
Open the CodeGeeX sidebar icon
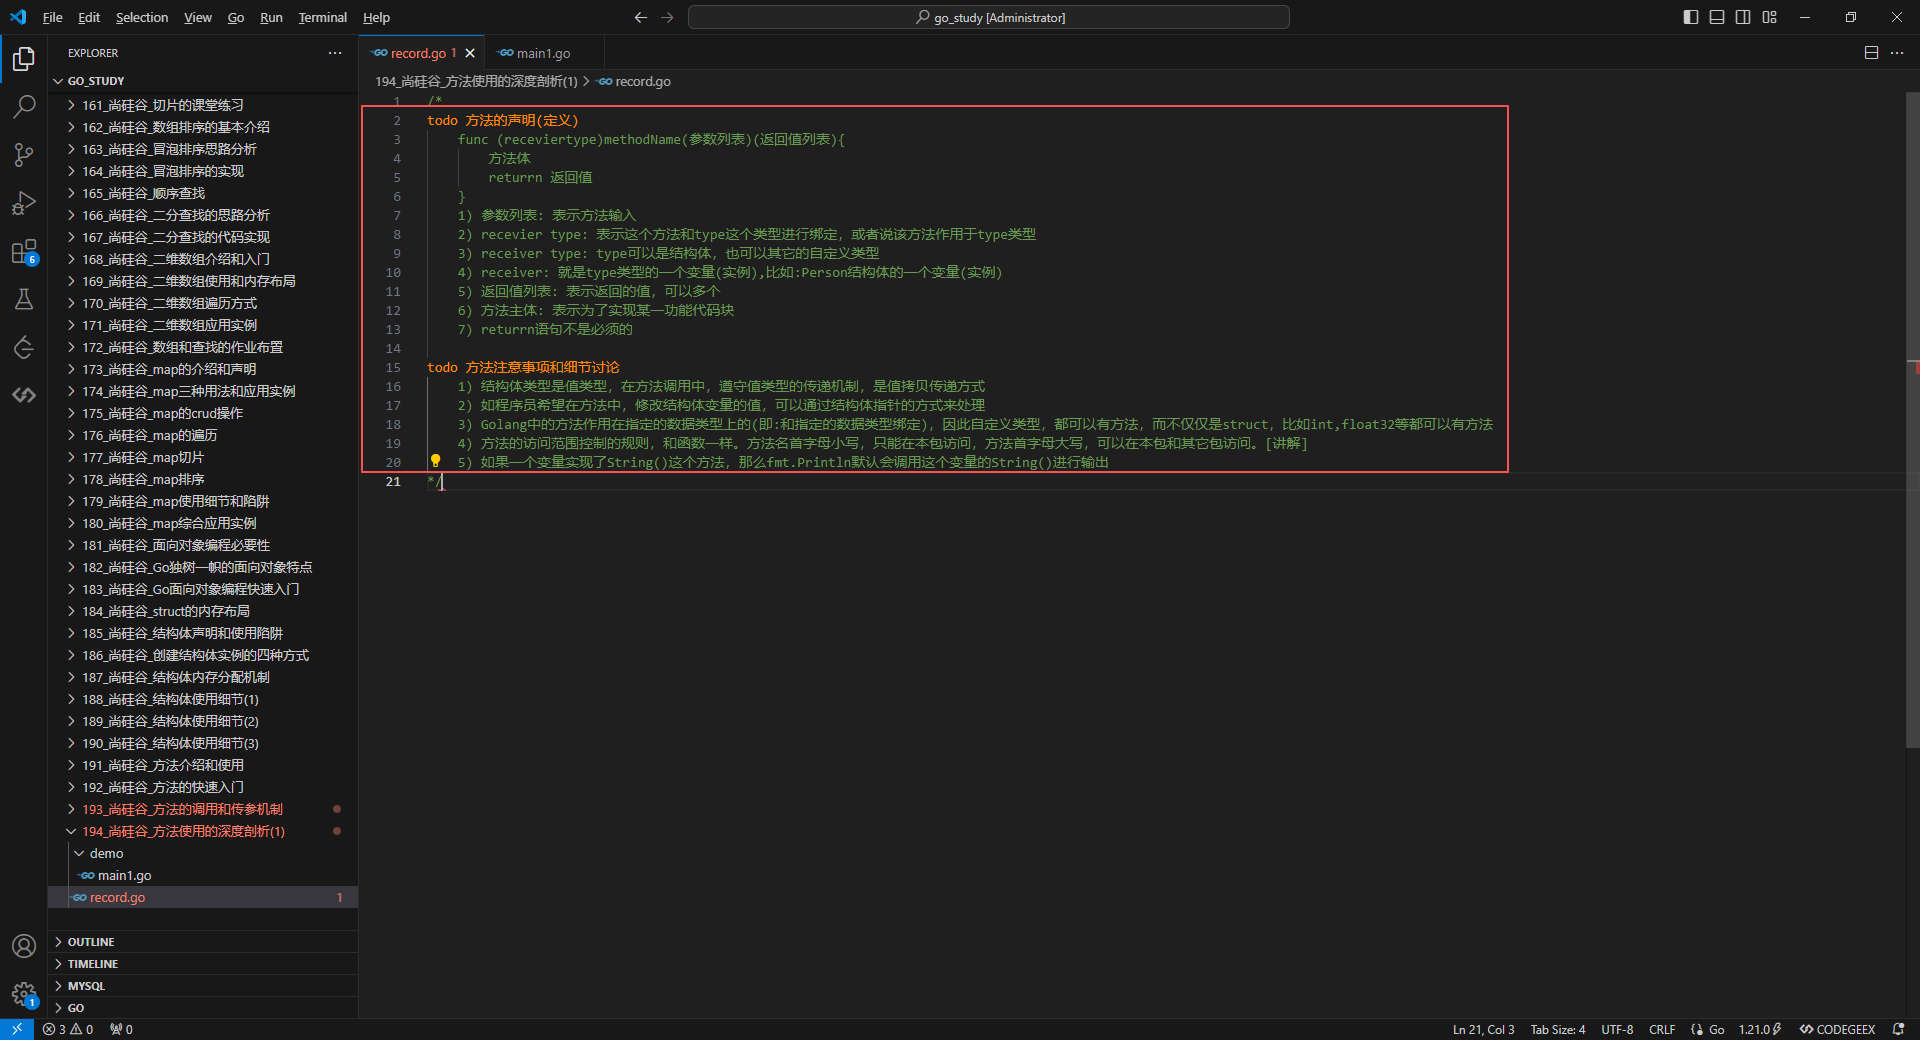tap(24, 395)
